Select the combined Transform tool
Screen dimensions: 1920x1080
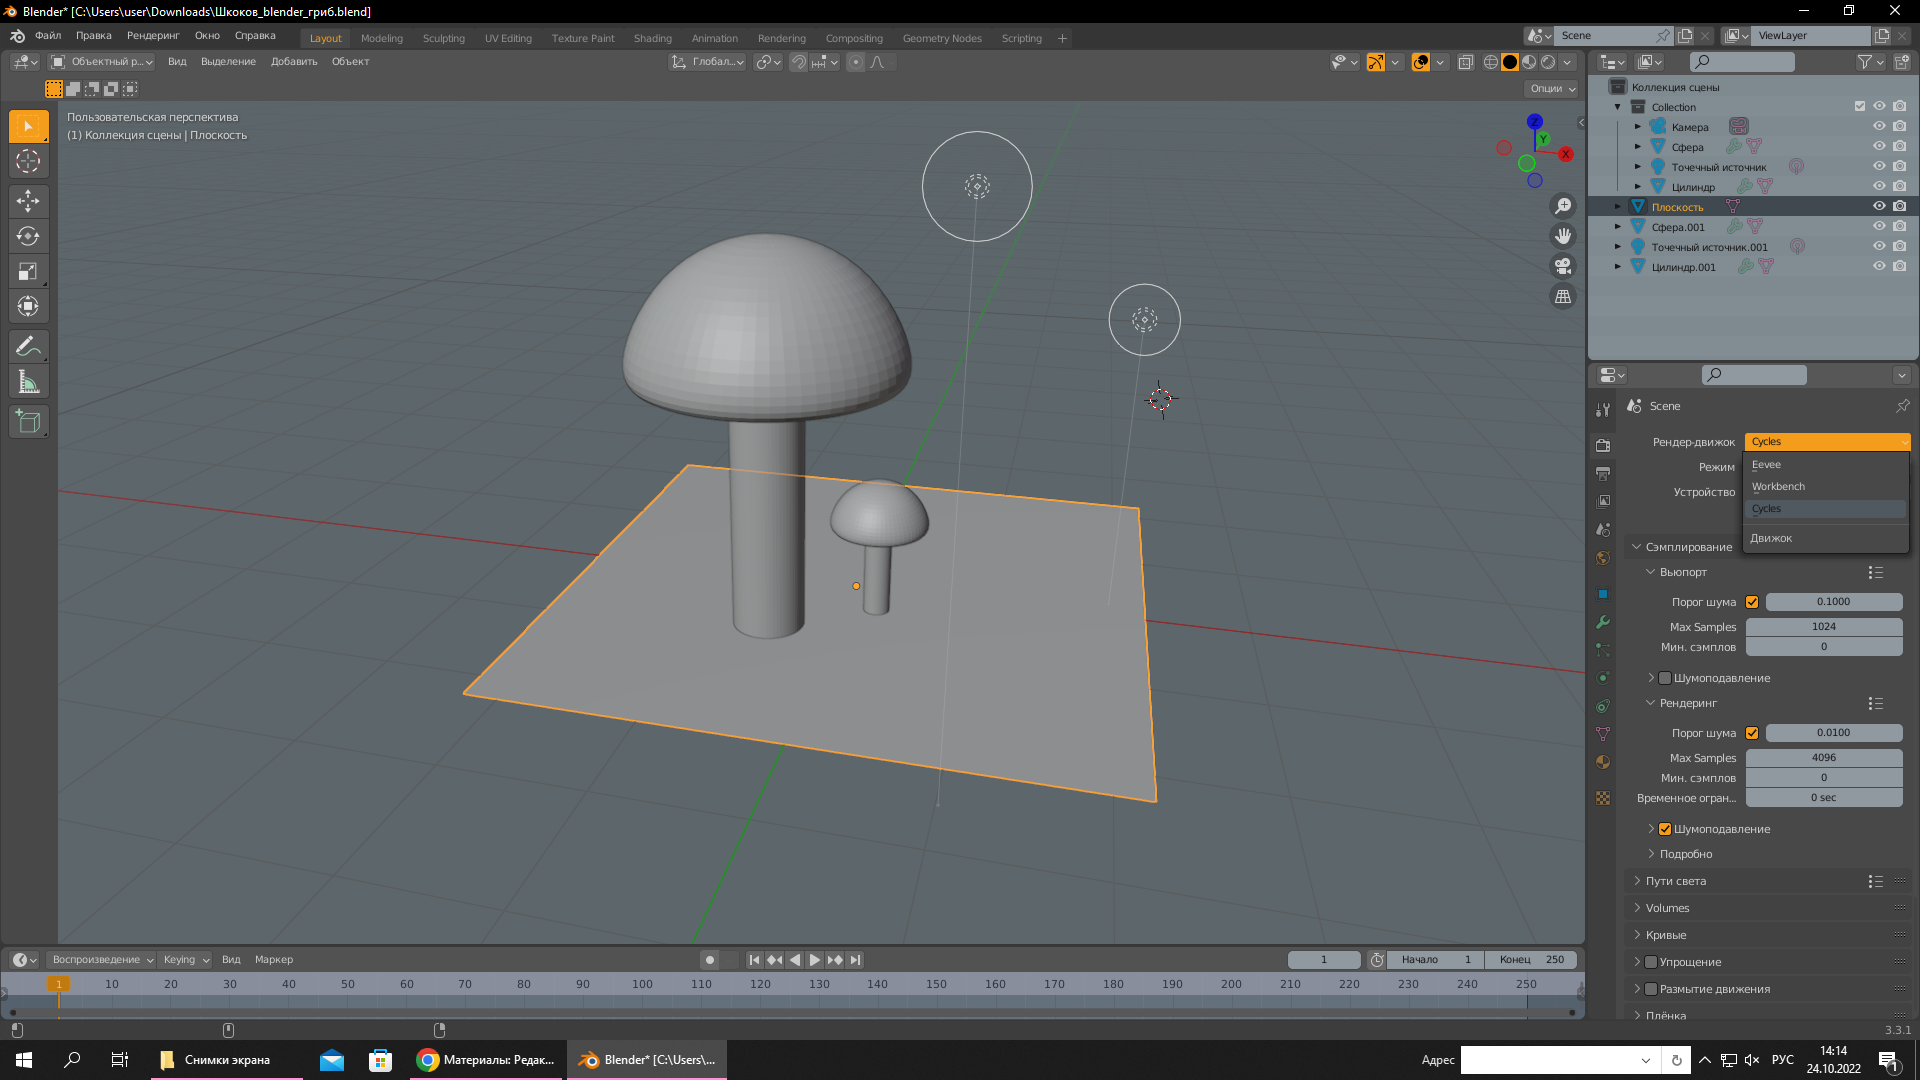(28, 306)
